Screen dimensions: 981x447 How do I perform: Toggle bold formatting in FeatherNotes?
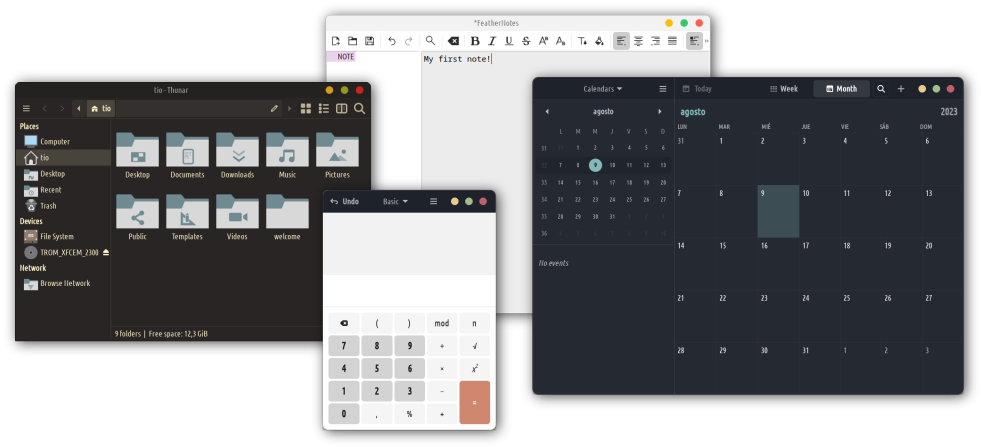(x=475, y=41)
